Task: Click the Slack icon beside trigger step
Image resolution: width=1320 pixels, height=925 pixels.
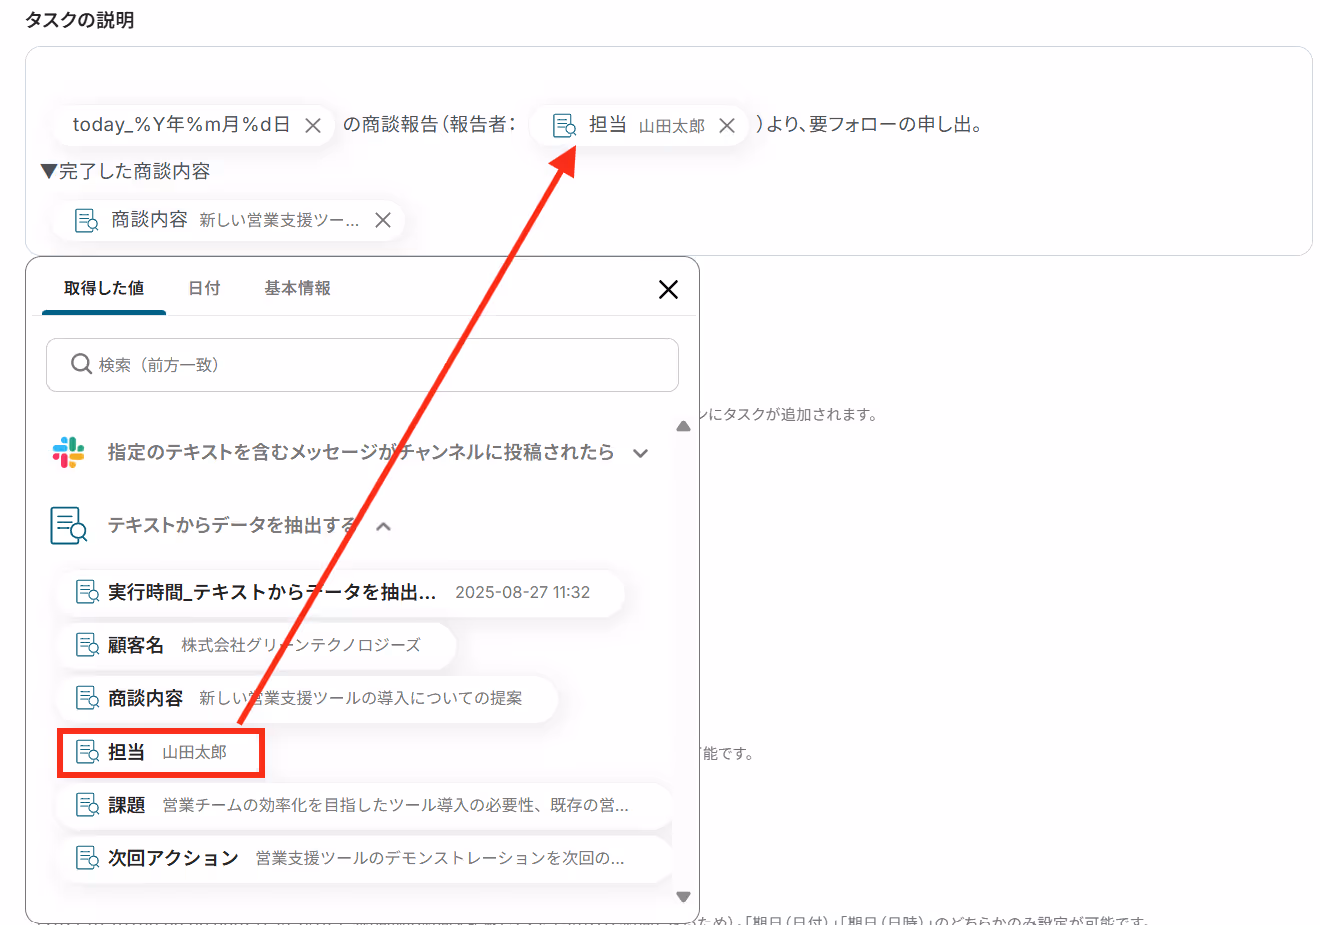Action: point(68,452)
